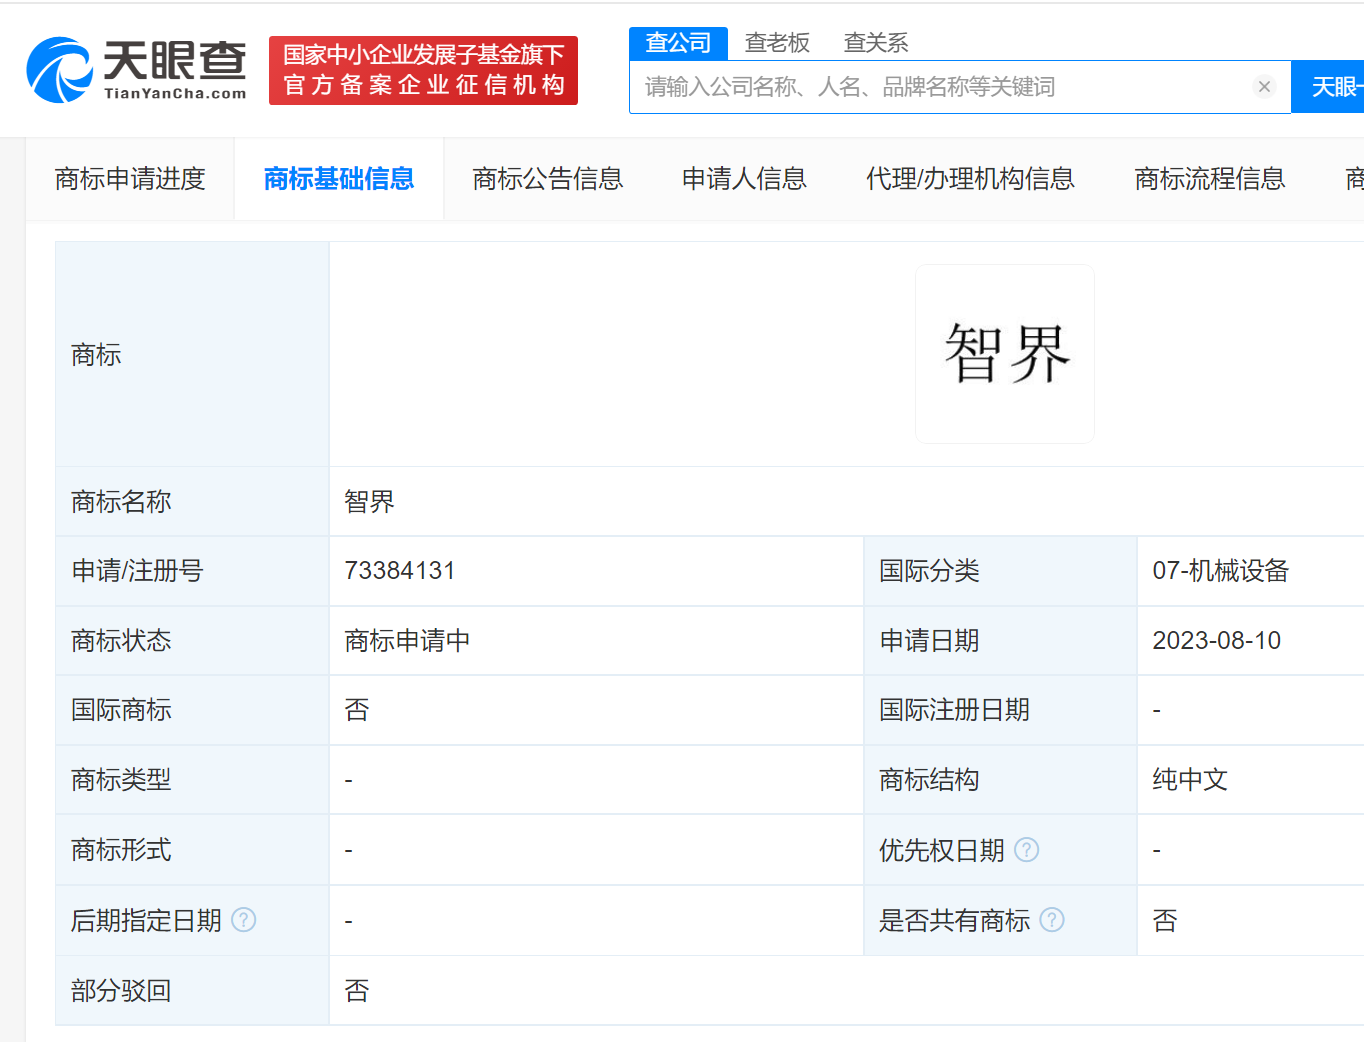Open the 申请人信息 tab

(744, 179)
